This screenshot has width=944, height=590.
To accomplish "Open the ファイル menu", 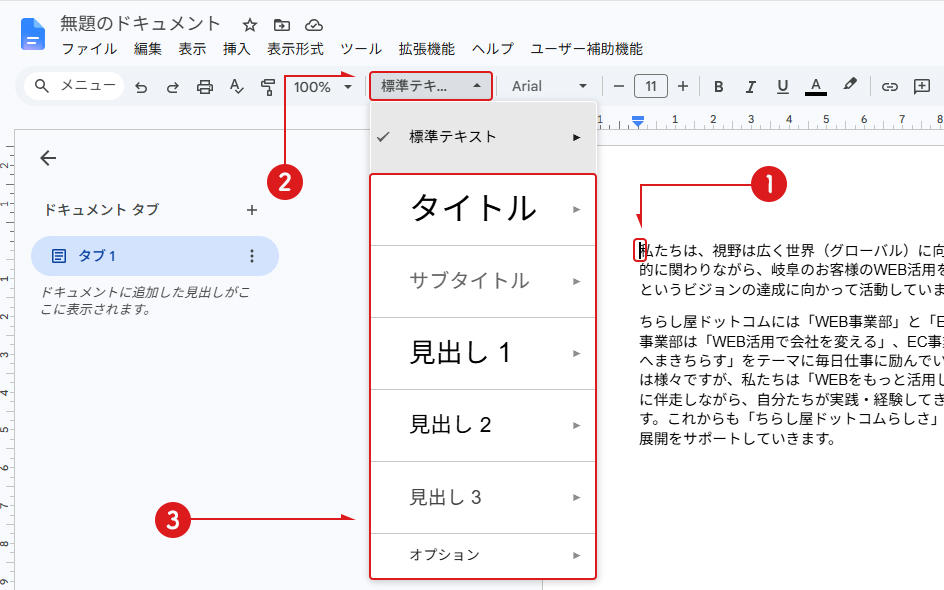I will tap(89, 49).
